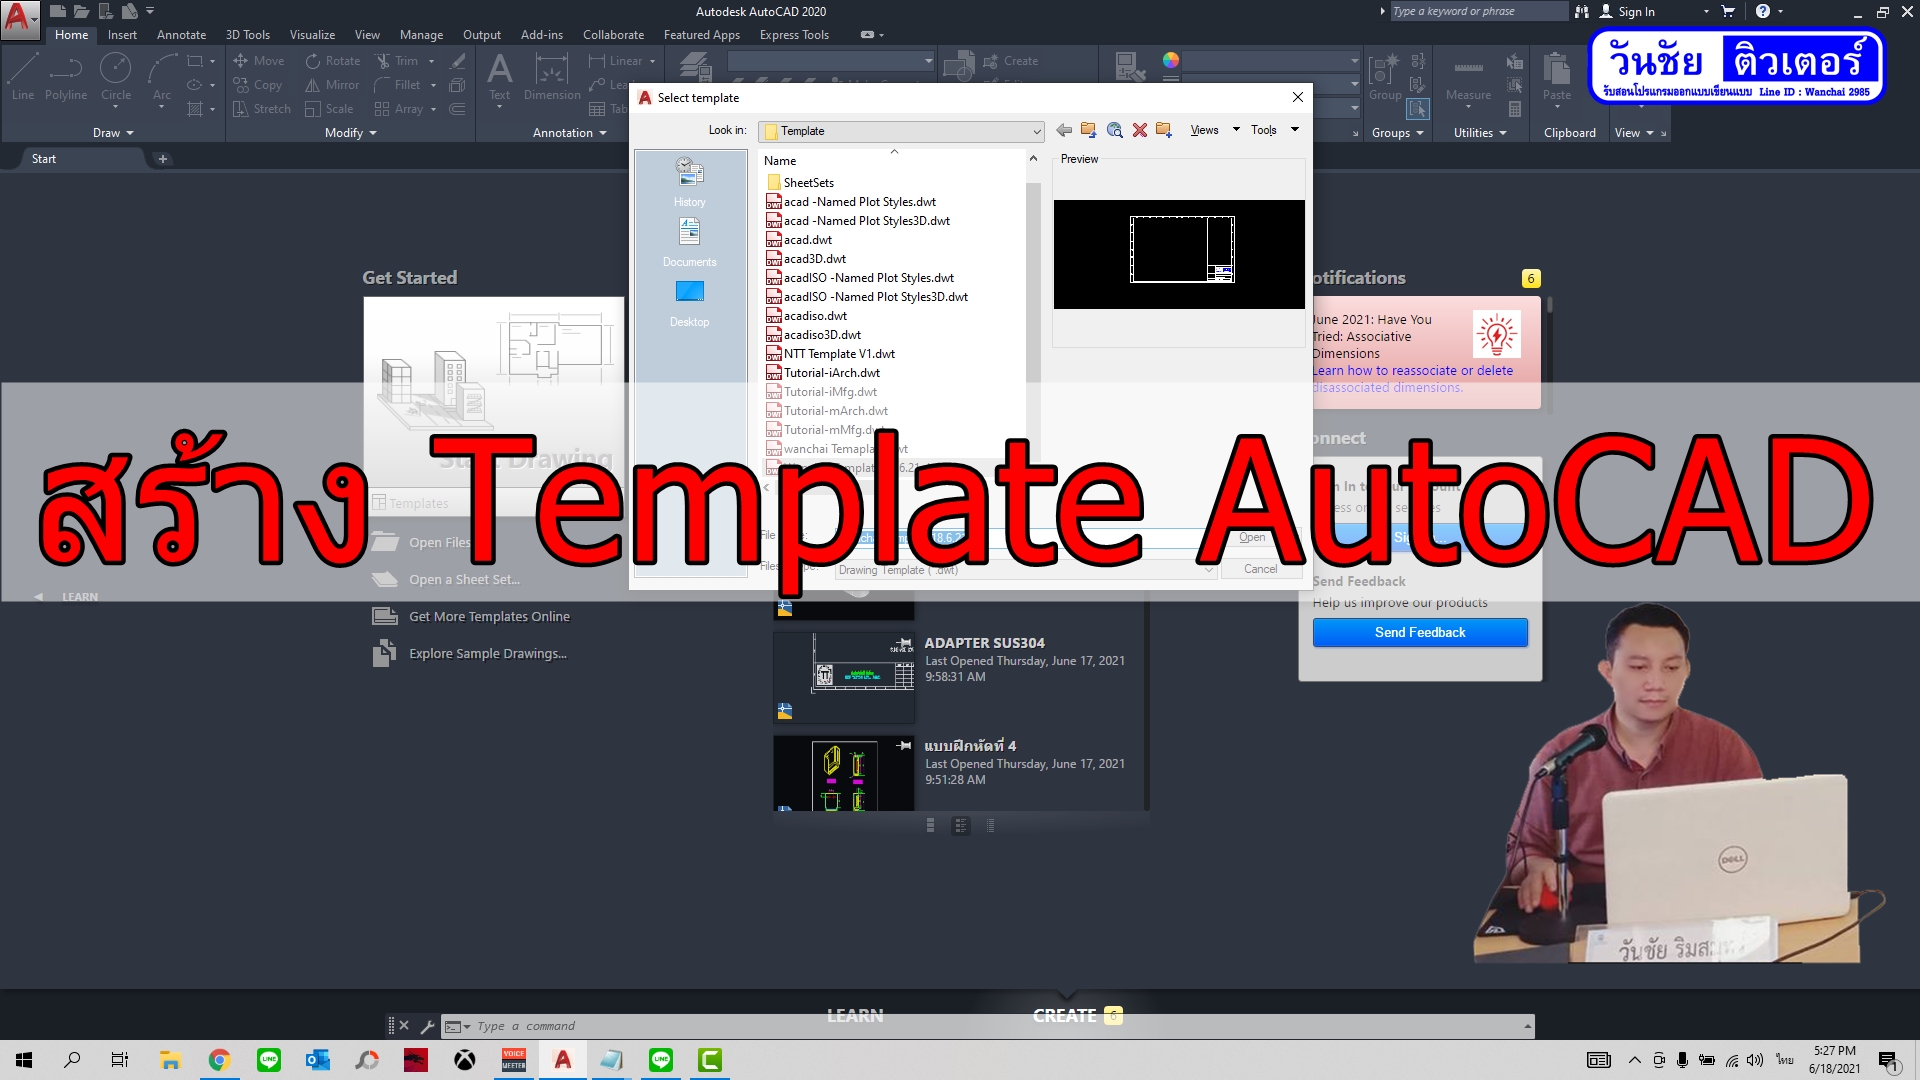The height and width of the screenshot is (1080, 1925).
Task: Click the Up one level folder icon
Action: (x=1089, y=130)
